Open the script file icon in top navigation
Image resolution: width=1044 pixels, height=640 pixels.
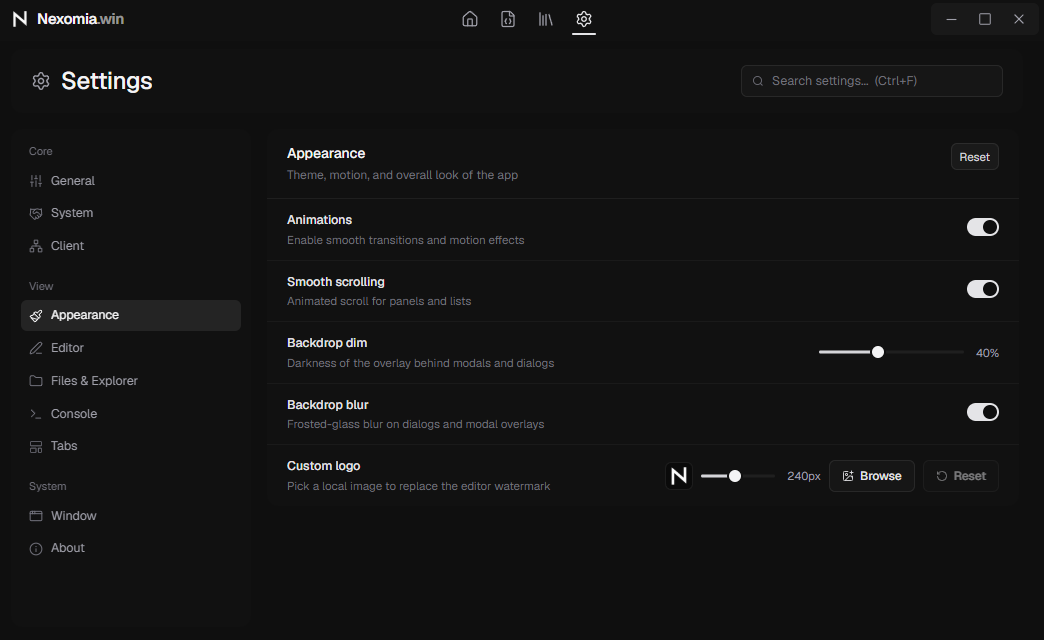coord(508,19)
